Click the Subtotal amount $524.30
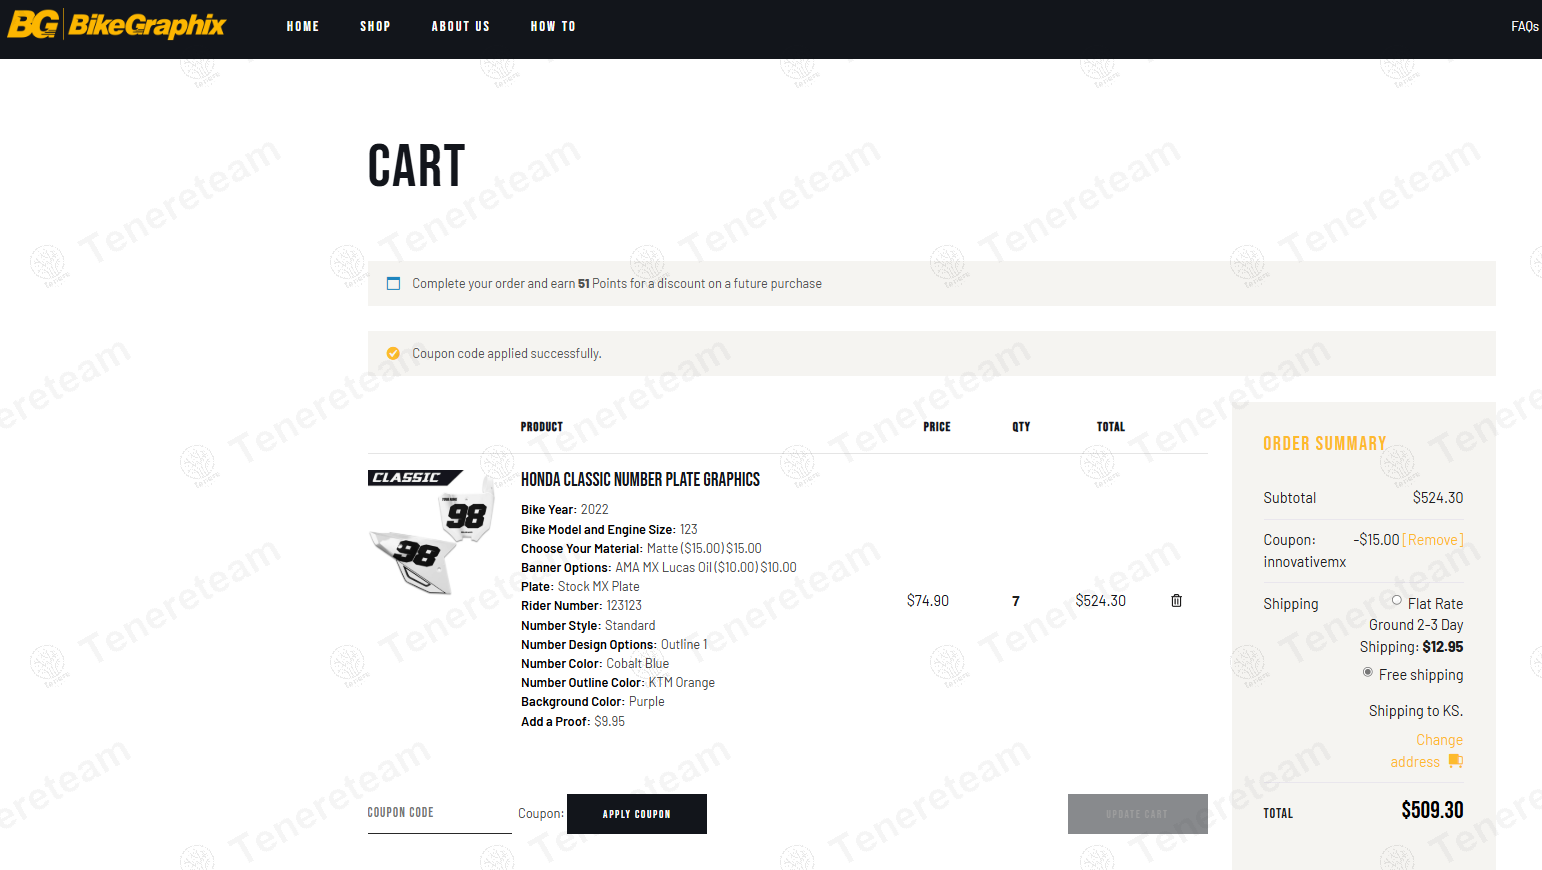 [x=1438, y=498]
